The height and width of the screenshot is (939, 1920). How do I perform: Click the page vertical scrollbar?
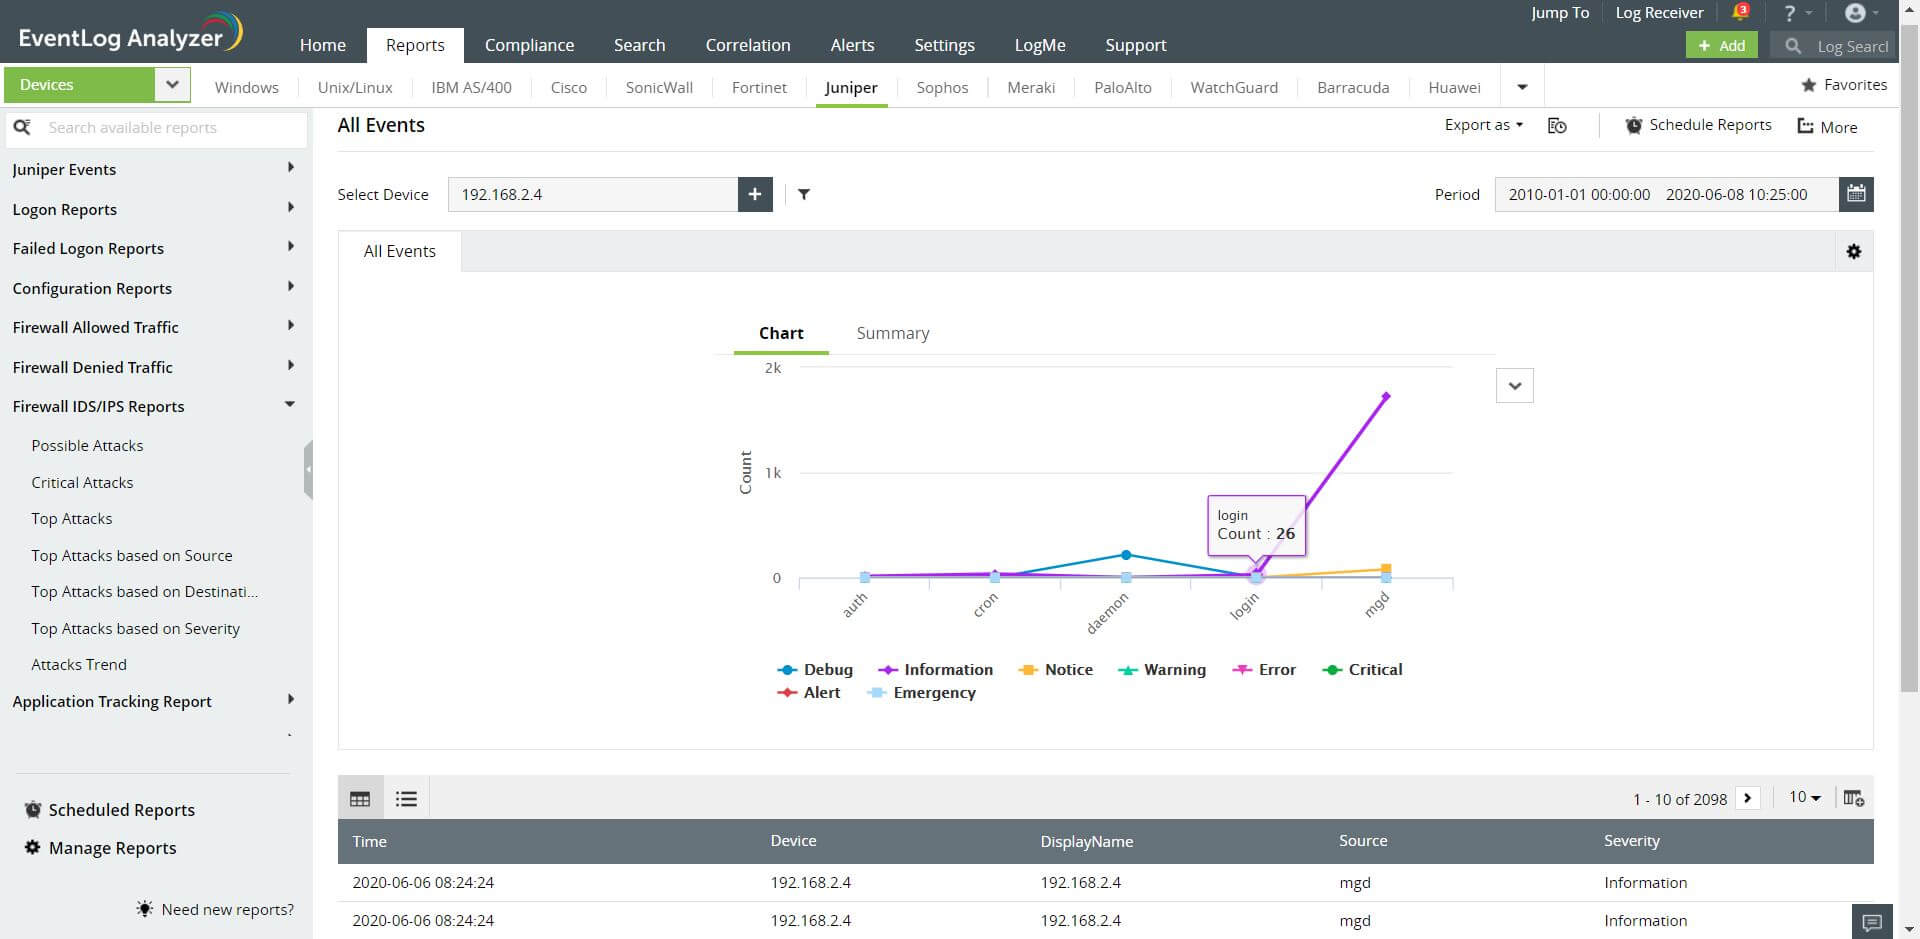(1909, 360)
